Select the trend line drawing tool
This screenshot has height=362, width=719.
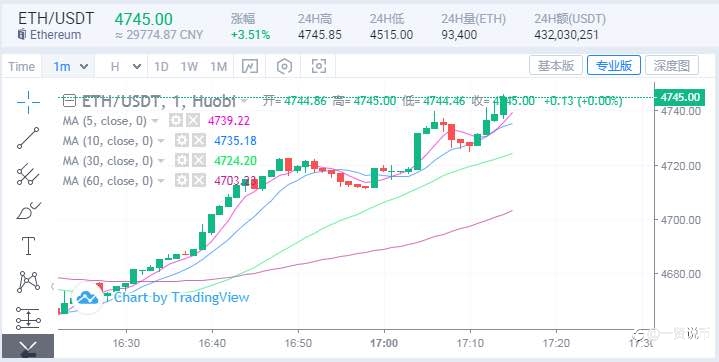[x=28, y=138]
